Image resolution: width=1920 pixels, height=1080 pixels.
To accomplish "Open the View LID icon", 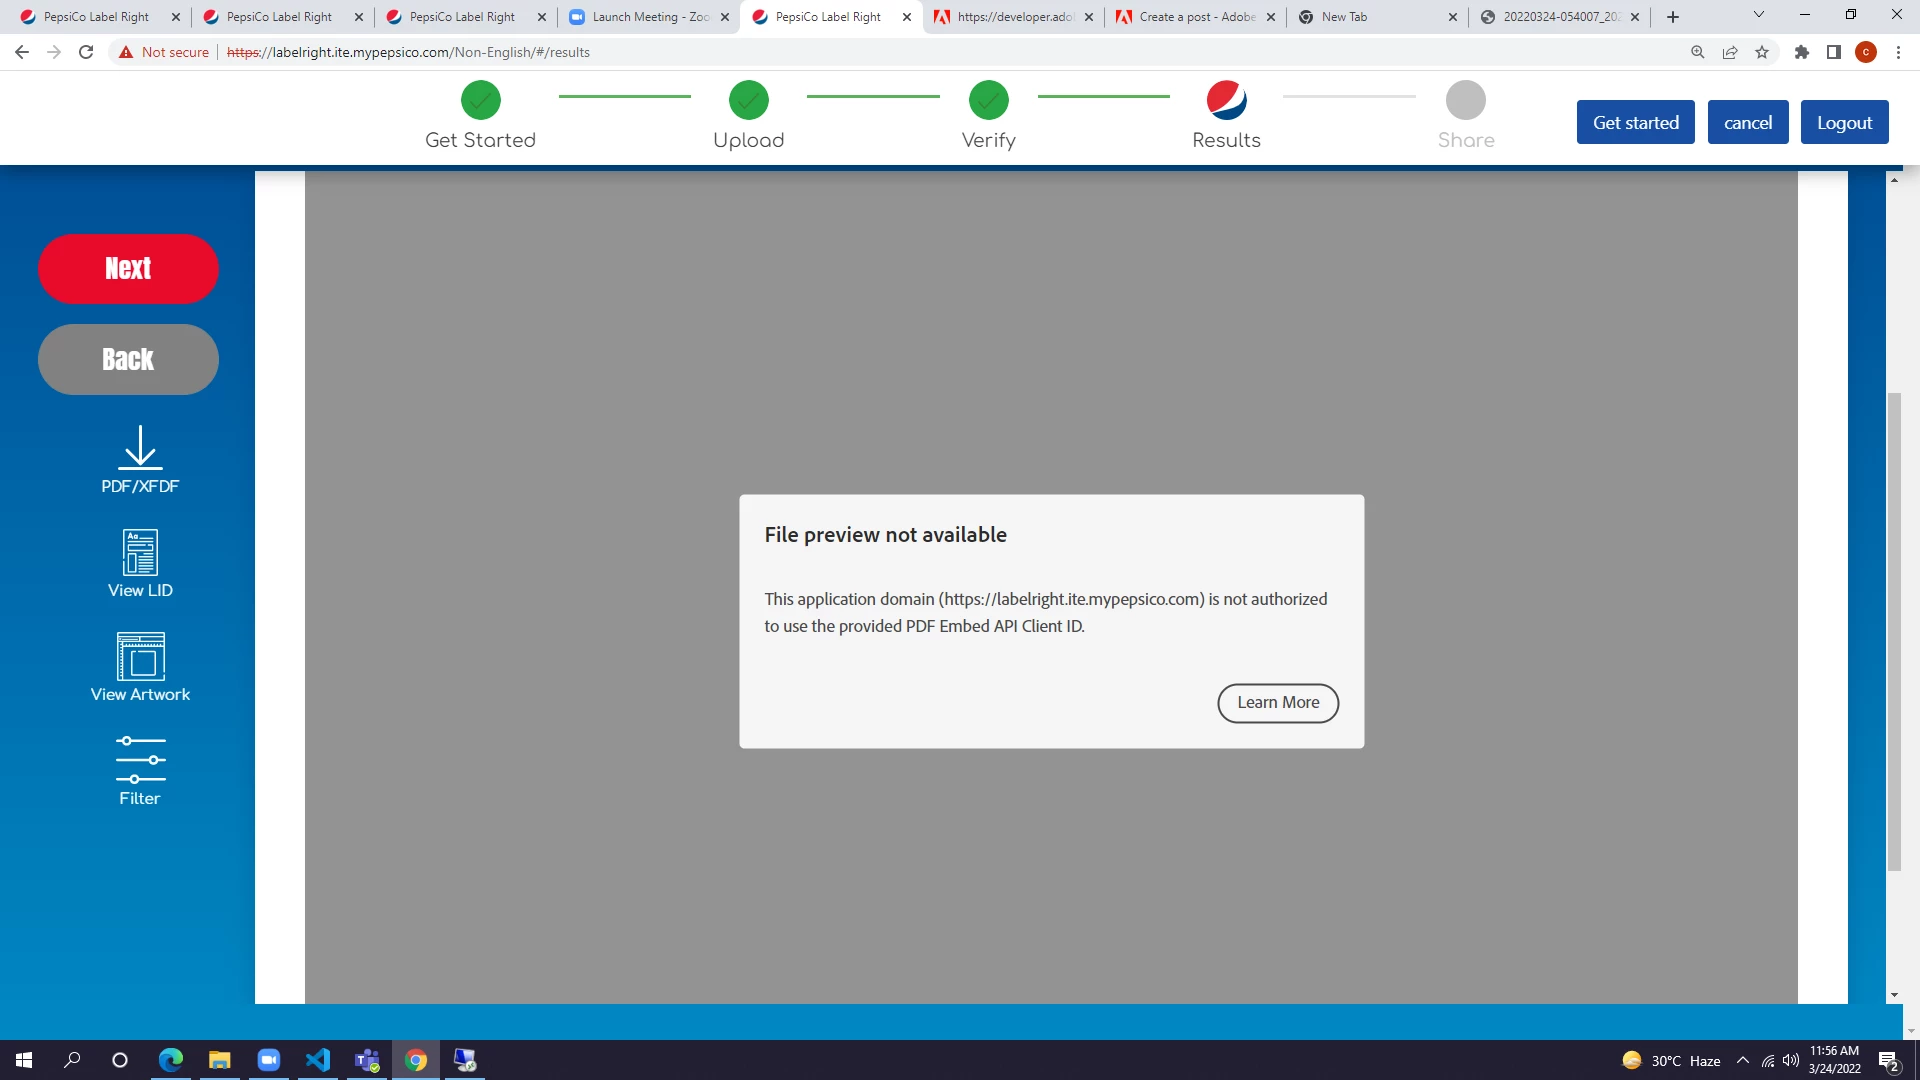I will click(140, 552).
